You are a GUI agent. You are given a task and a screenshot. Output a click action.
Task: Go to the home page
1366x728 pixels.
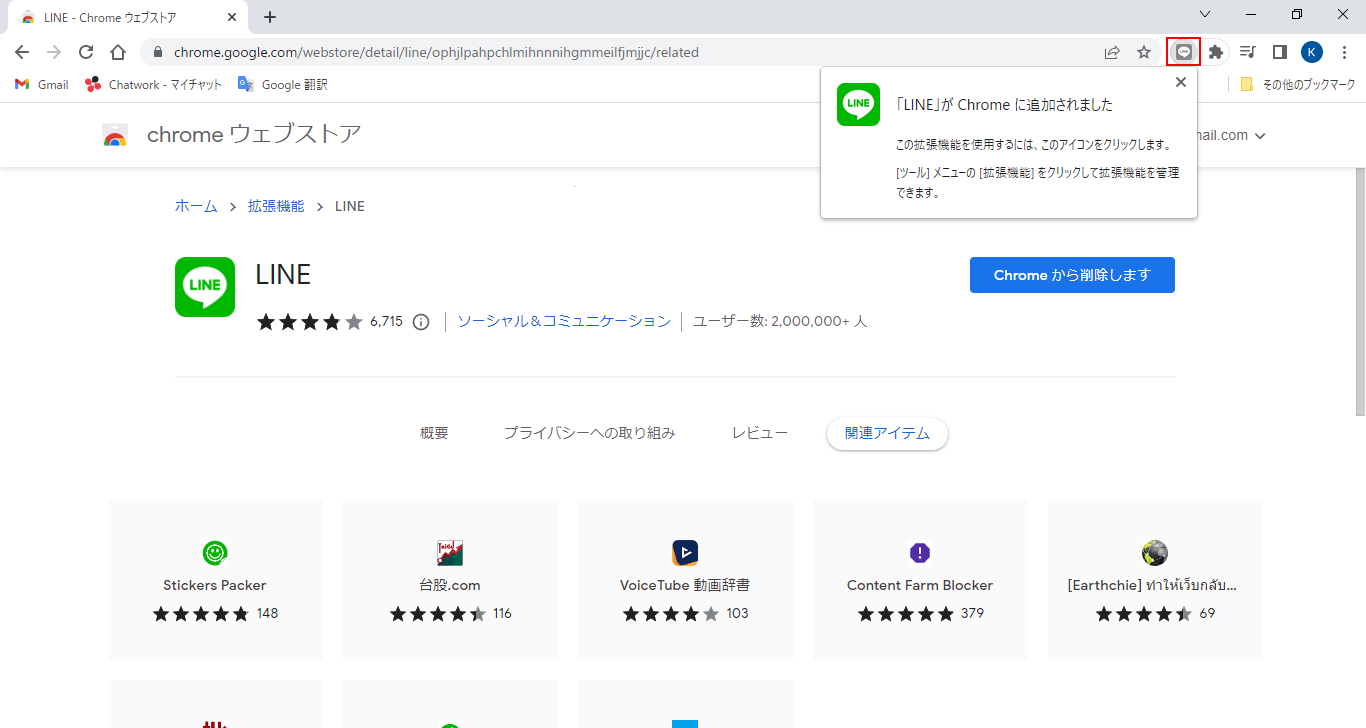pyautogui.click(x=118, y=52)
